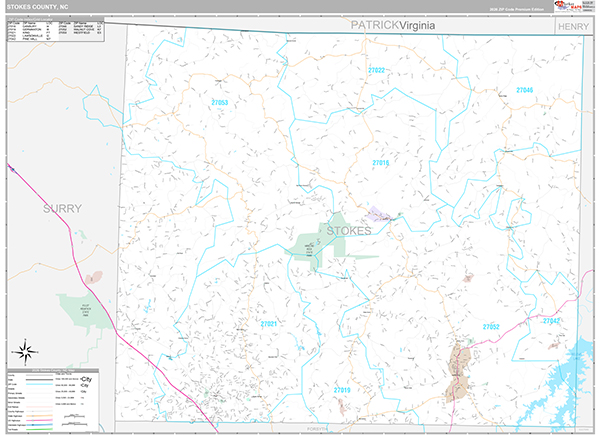Click the 'STOKES COUNTY, NC' title
This screenshot has width=600, height=435.
[x=37, y=7]
